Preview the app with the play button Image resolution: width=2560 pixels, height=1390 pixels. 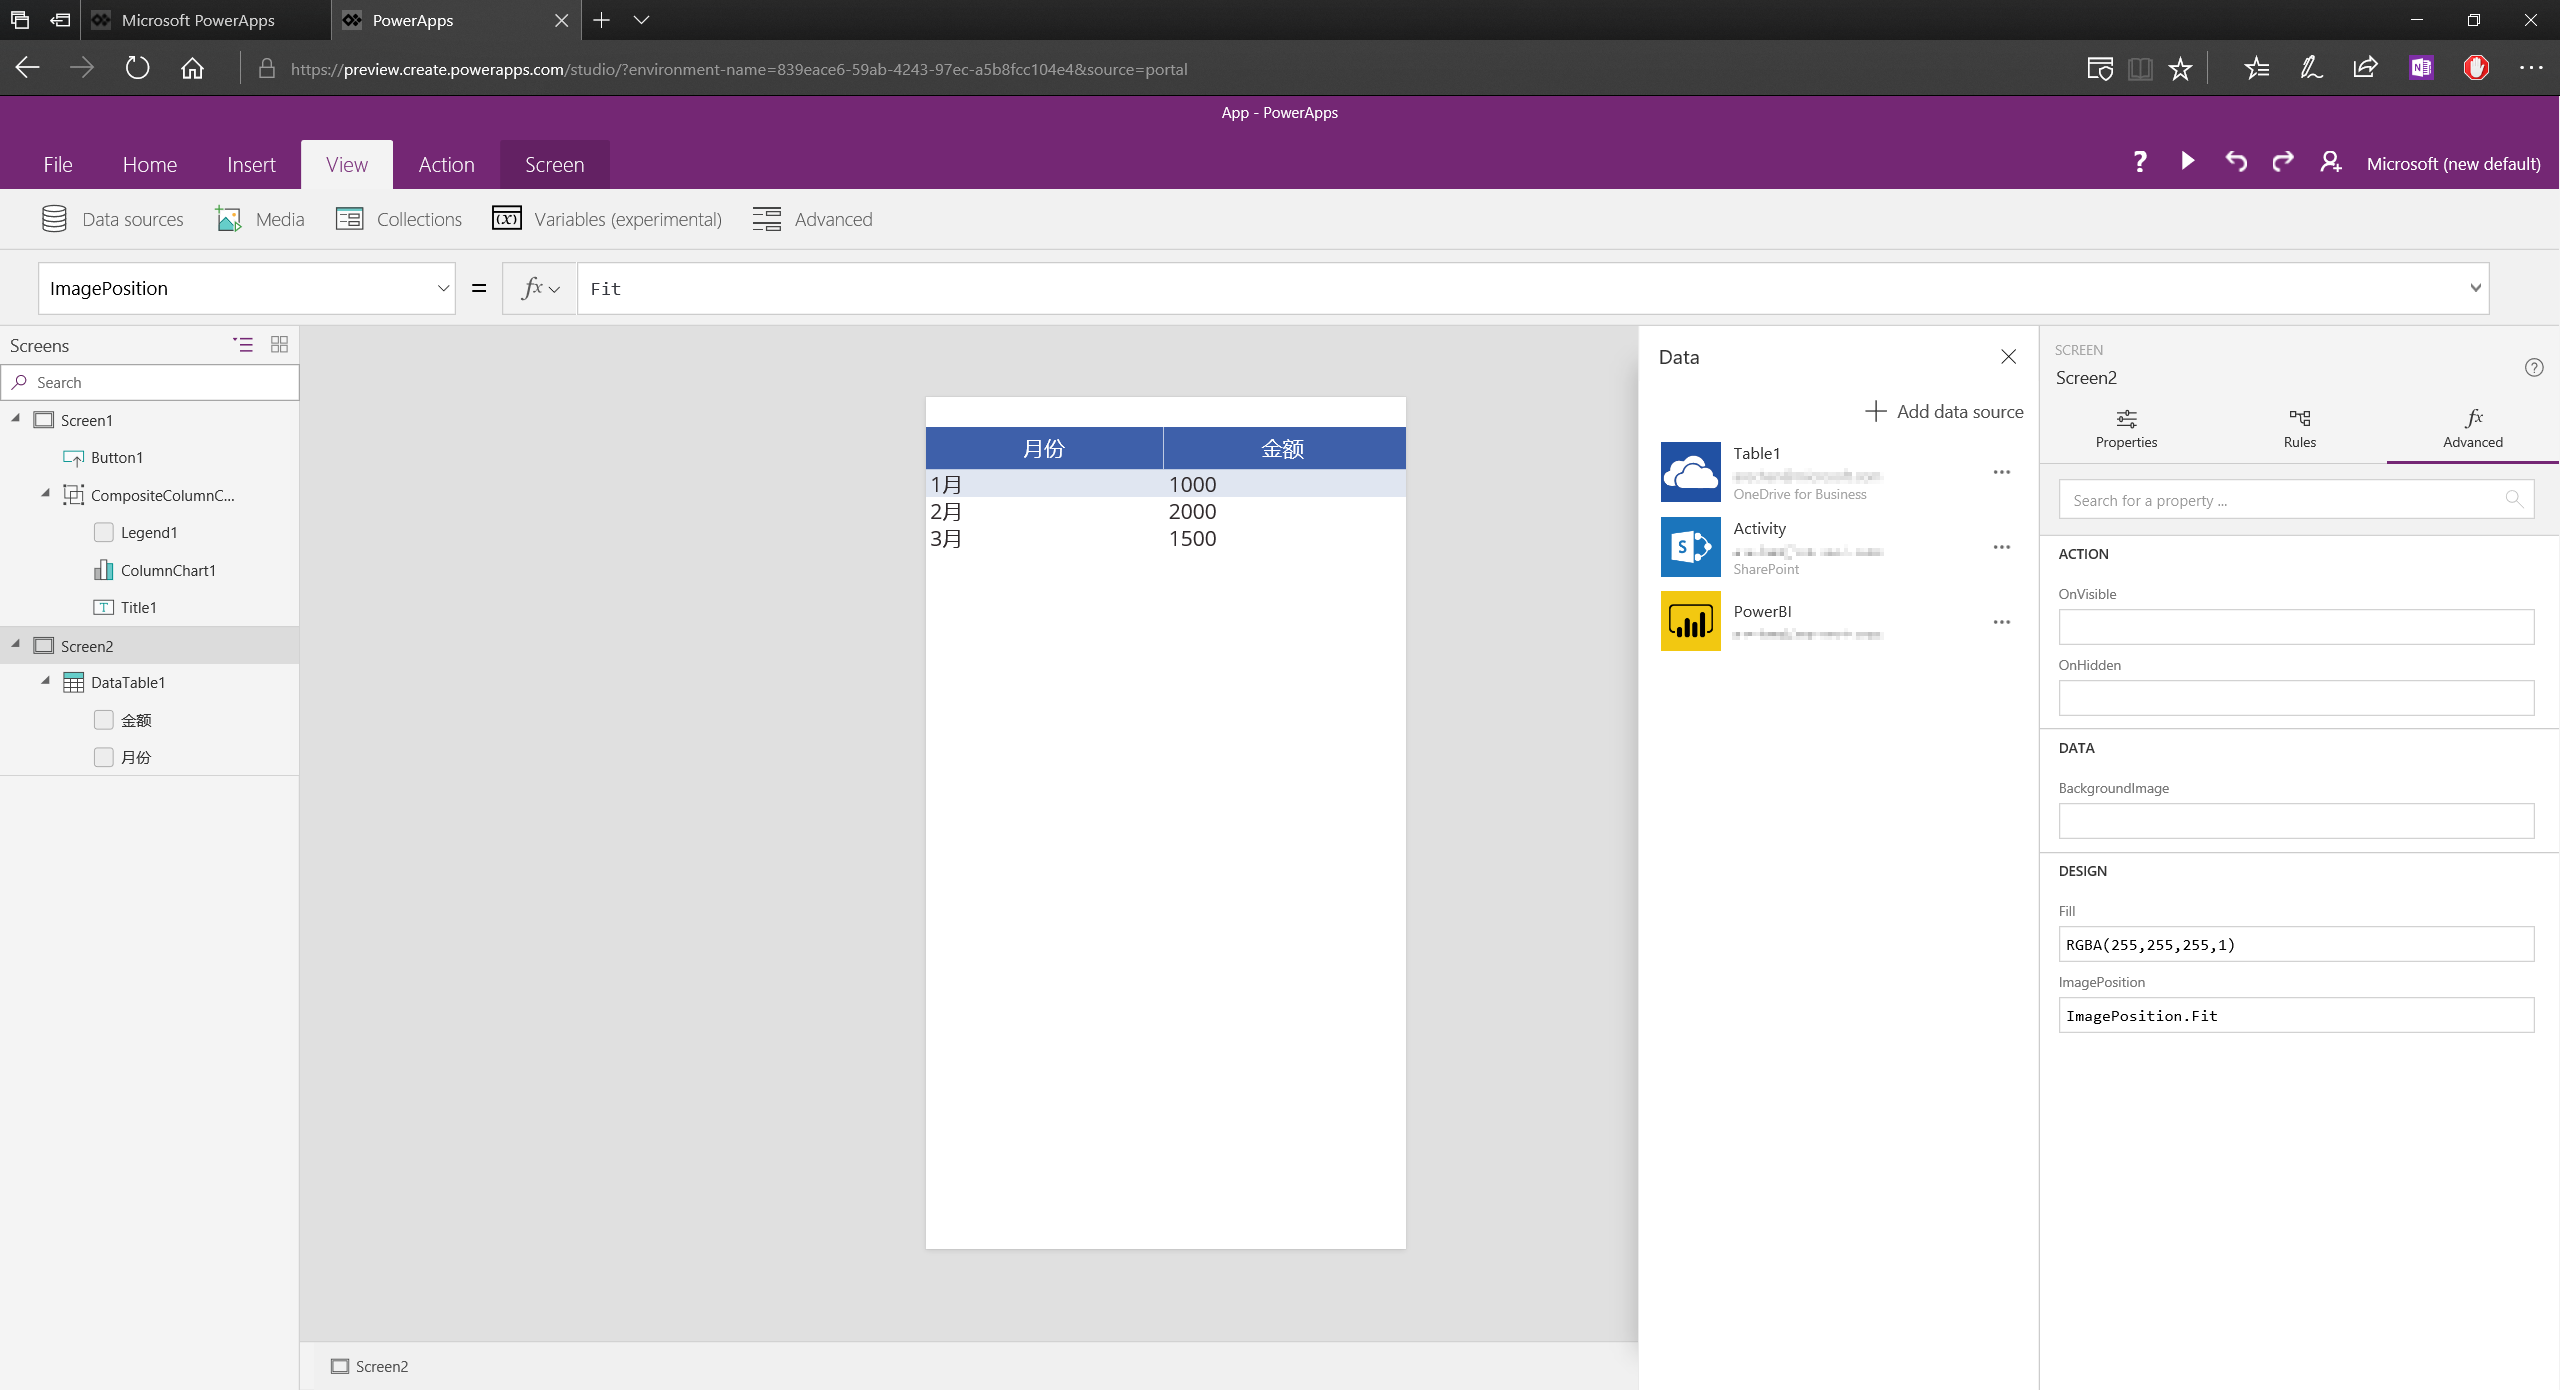point(2187,161)
